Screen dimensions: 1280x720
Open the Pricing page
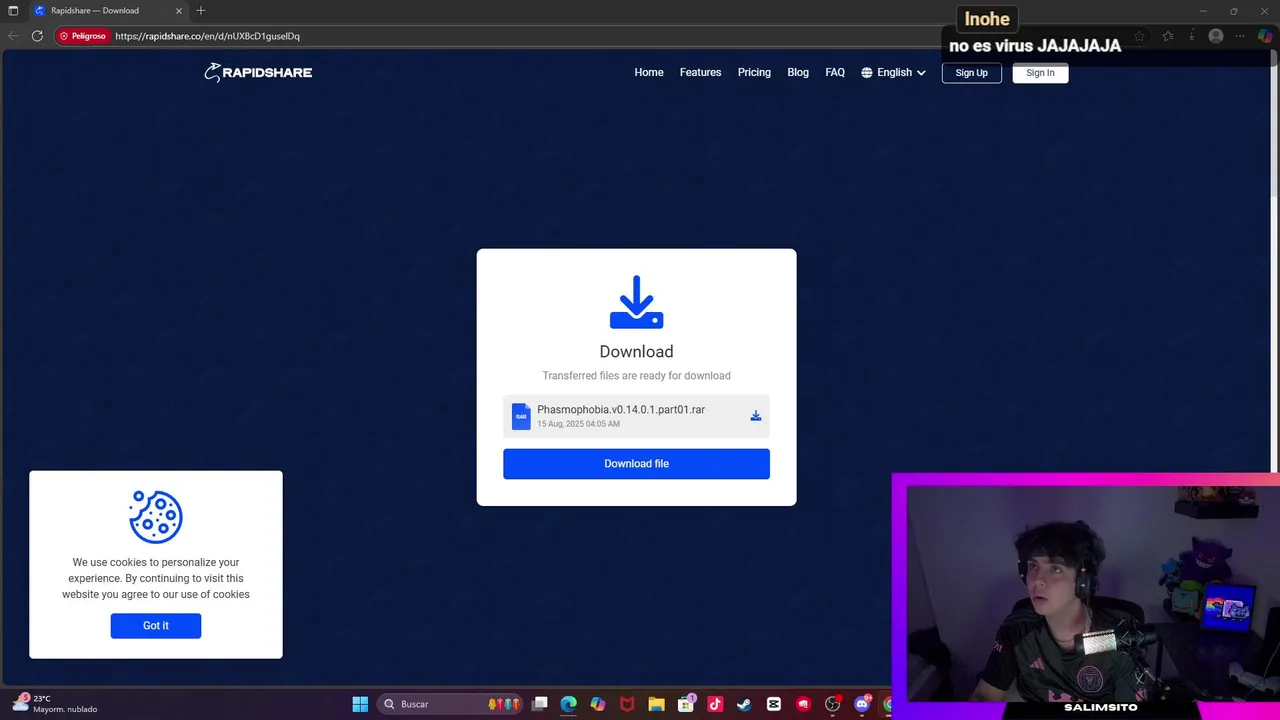(754, 72)
